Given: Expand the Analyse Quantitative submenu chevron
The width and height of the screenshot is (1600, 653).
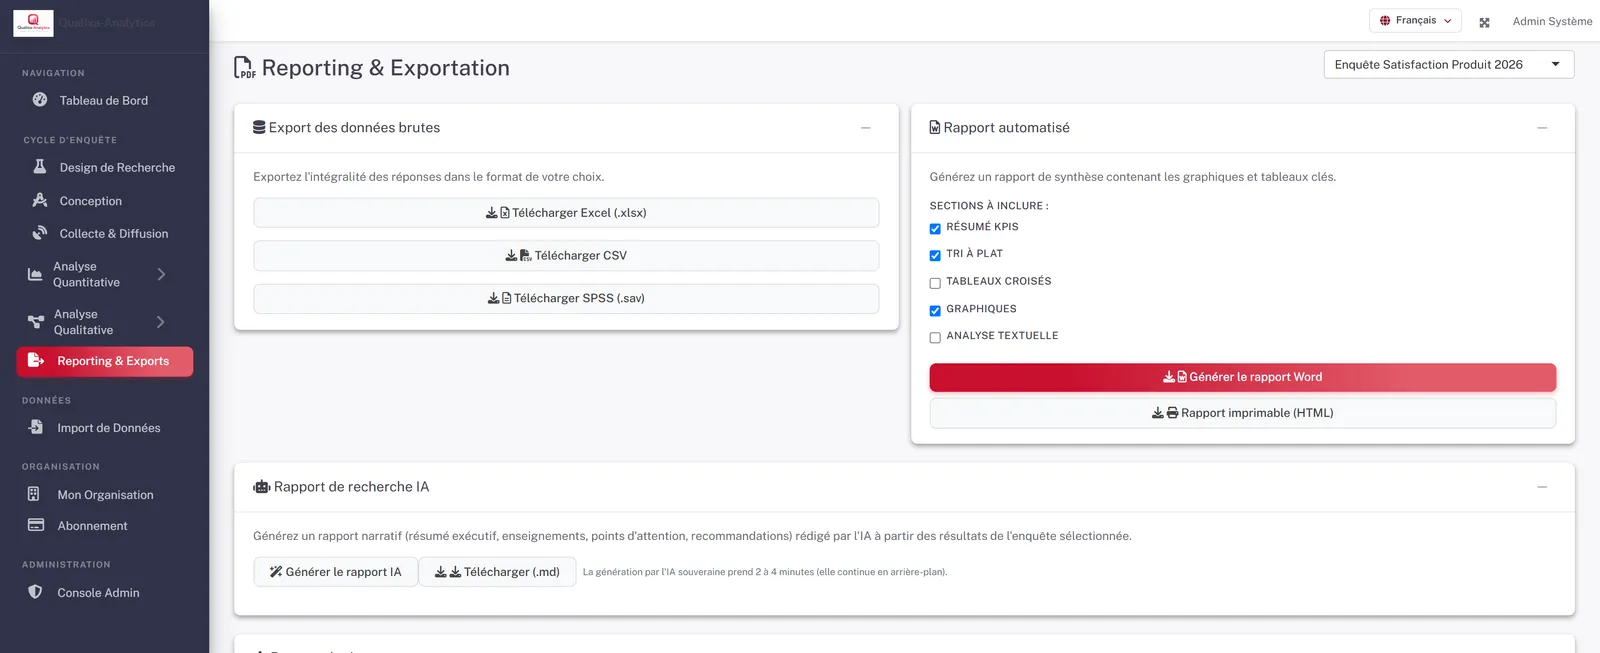Looking at the screenshot, I should pos(162,274).
